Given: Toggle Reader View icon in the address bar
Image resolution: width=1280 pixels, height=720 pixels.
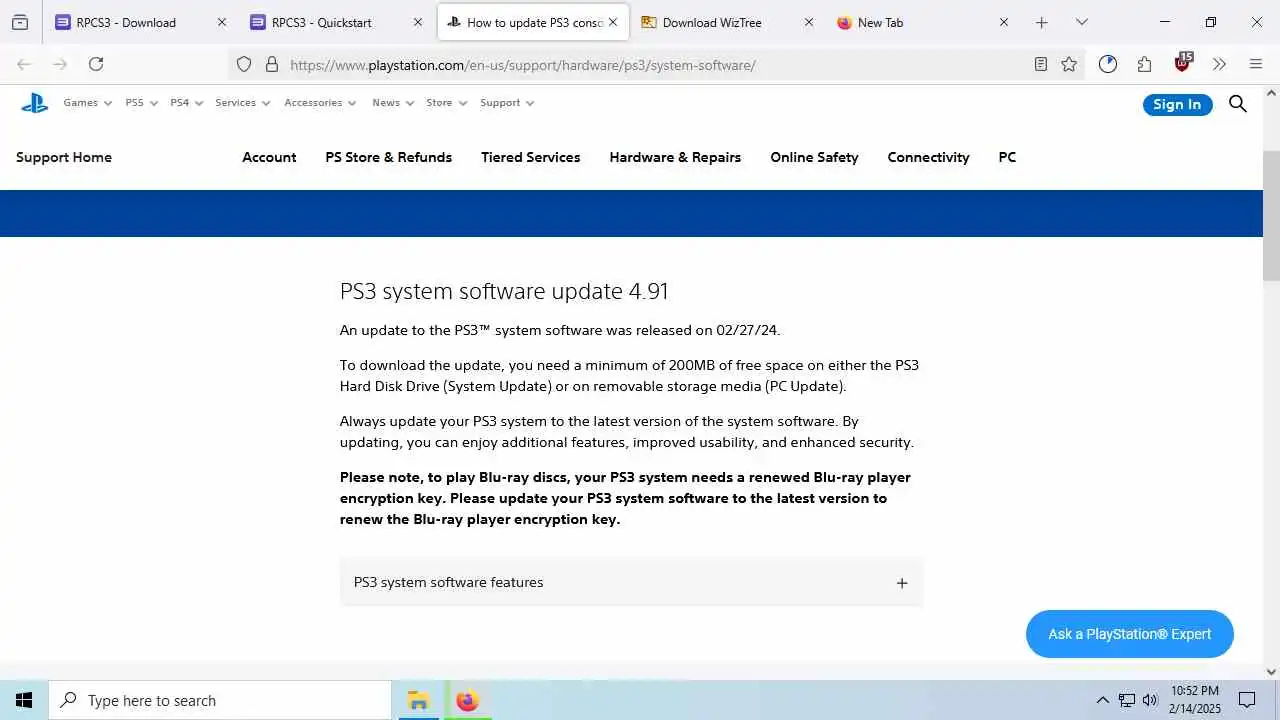Looking at the screenshot, I should pyautogui.click(x=1041, y=64).
